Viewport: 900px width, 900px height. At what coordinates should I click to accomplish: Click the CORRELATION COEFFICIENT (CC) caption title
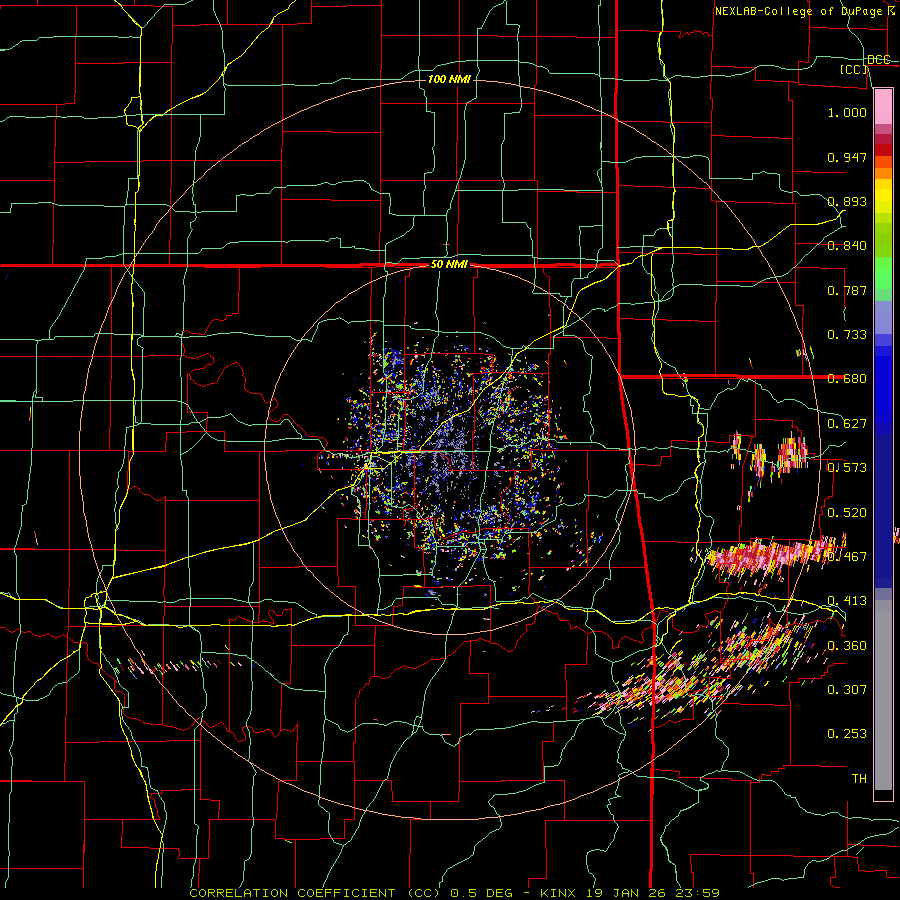(315, 893)
